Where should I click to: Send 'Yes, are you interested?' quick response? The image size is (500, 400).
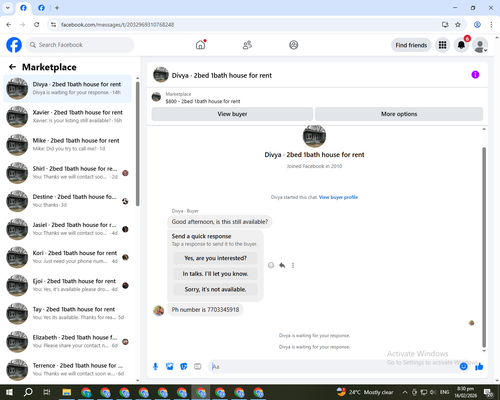215,258
